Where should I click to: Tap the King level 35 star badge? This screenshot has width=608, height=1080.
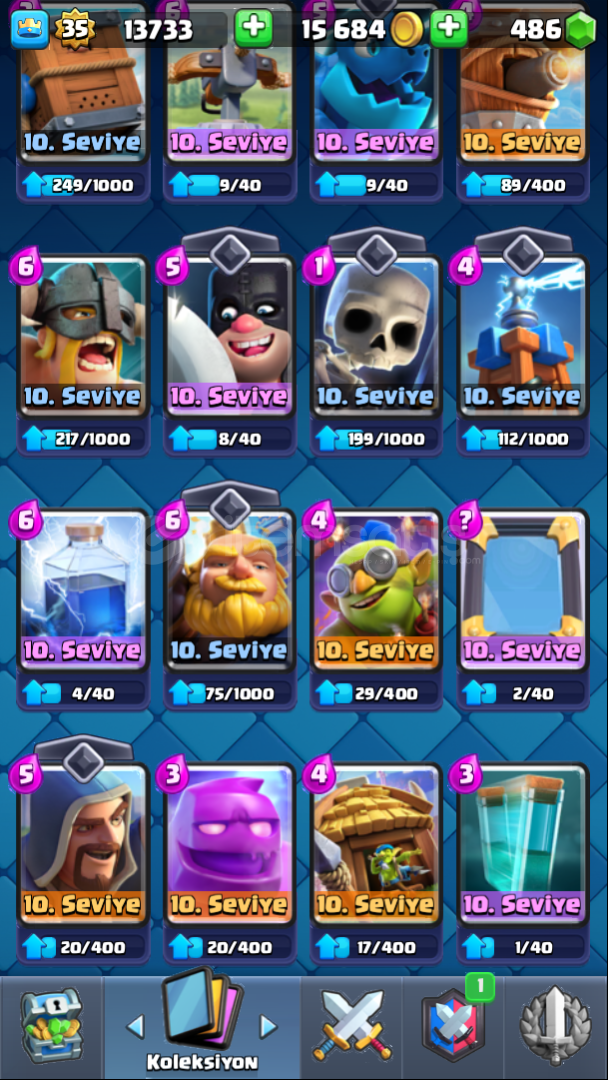tap(74, 30)
